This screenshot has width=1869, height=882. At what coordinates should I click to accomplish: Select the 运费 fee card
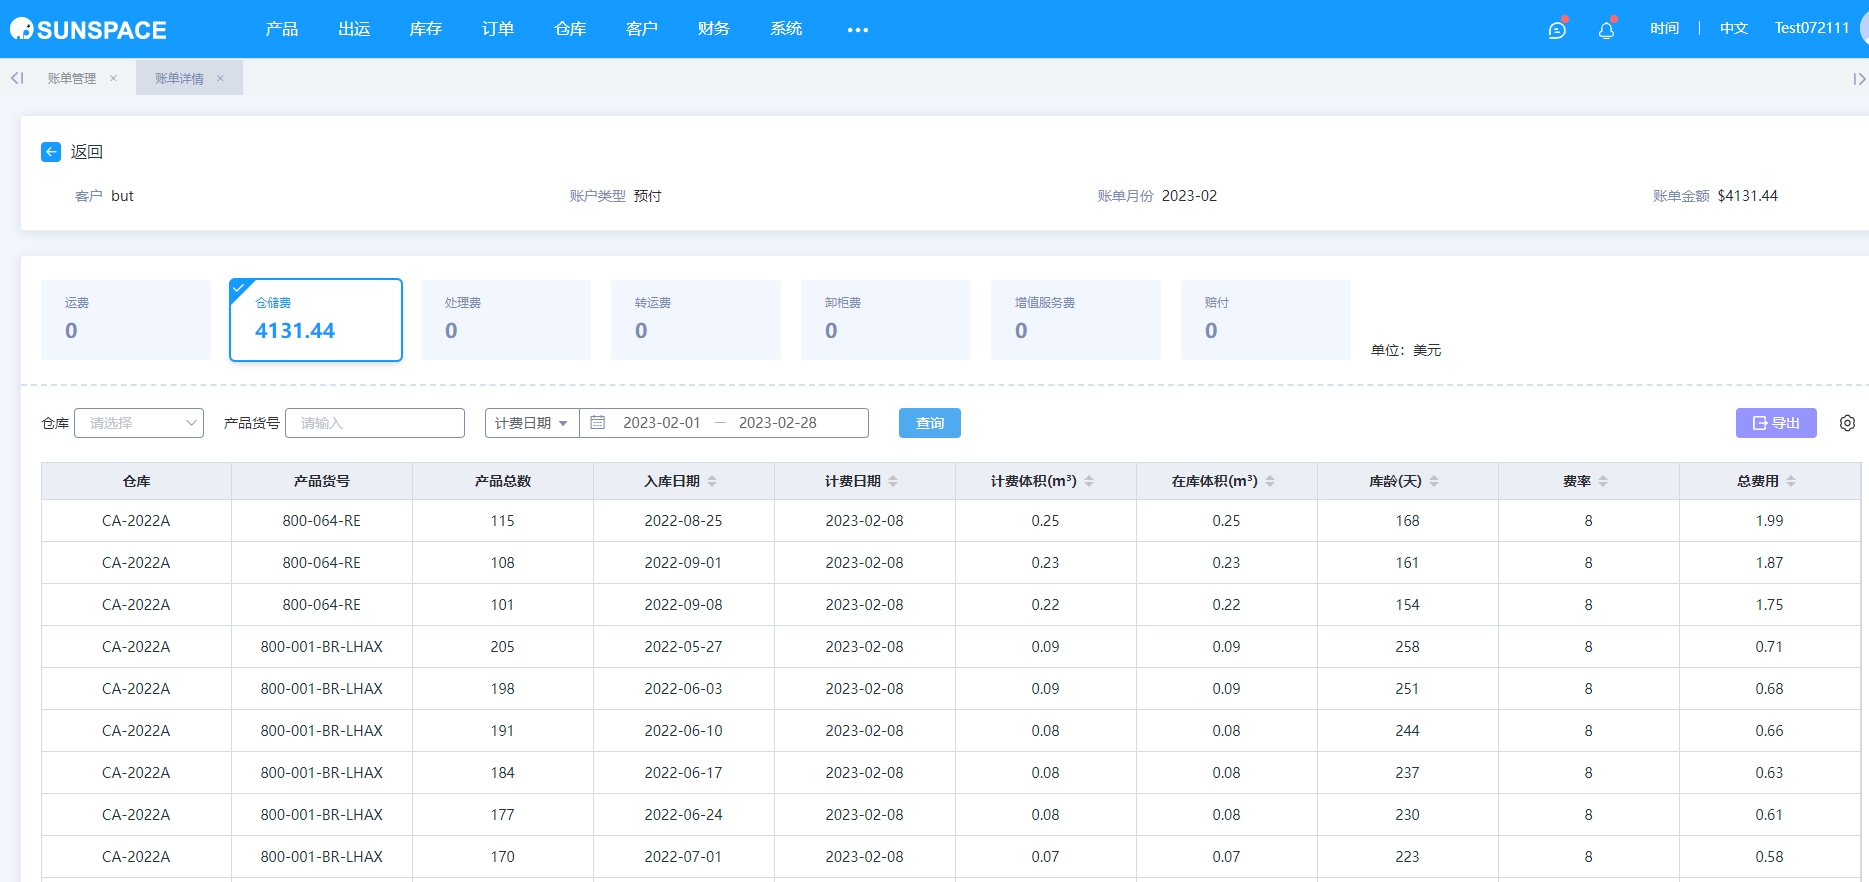point(126,320)
